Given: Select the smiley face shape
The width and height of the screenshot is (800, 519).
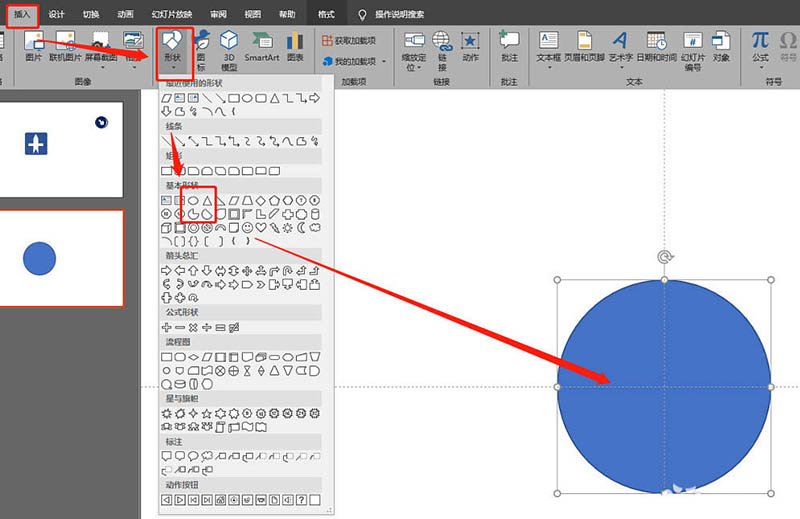Looking at the screenshot, I should click(247, 228).
